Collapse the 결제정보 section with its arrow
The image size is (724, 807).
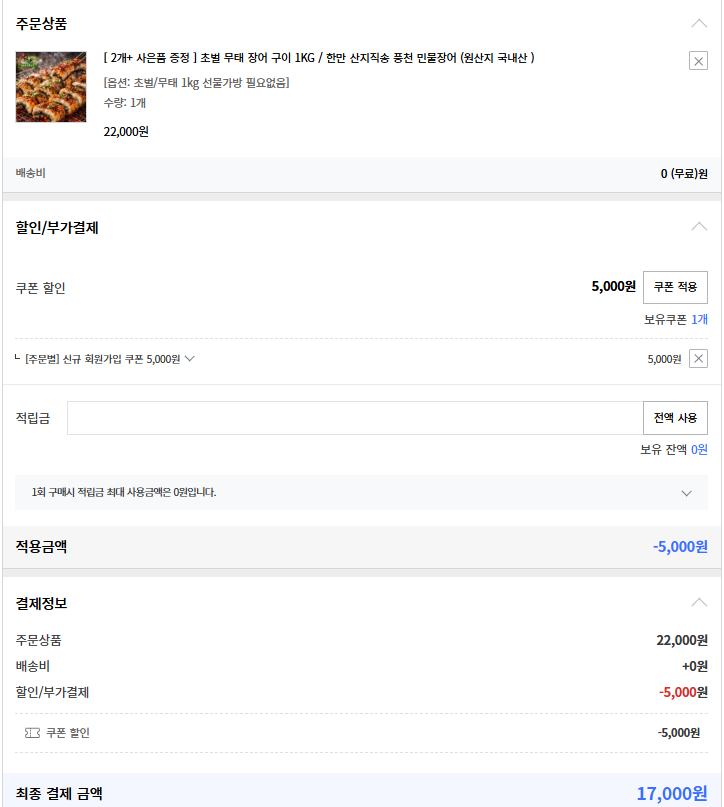tap(699, 603)
